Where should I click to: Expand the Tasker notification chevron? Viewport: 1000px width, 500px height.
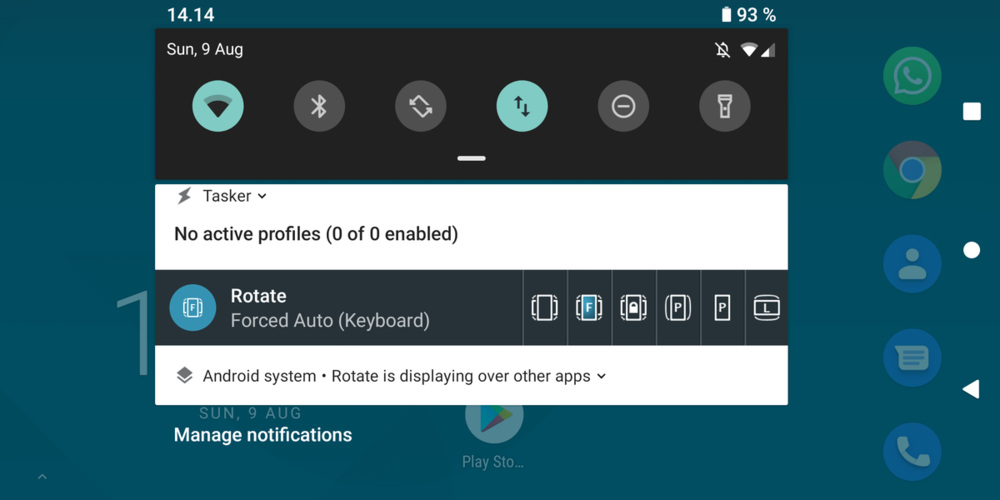[262, 197]
